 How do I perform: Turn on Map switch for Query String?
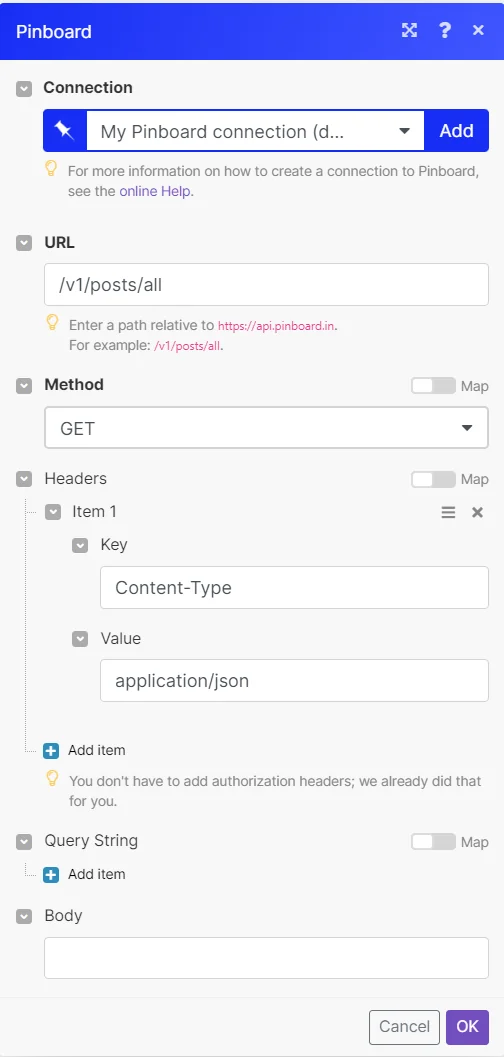point(433,841)
